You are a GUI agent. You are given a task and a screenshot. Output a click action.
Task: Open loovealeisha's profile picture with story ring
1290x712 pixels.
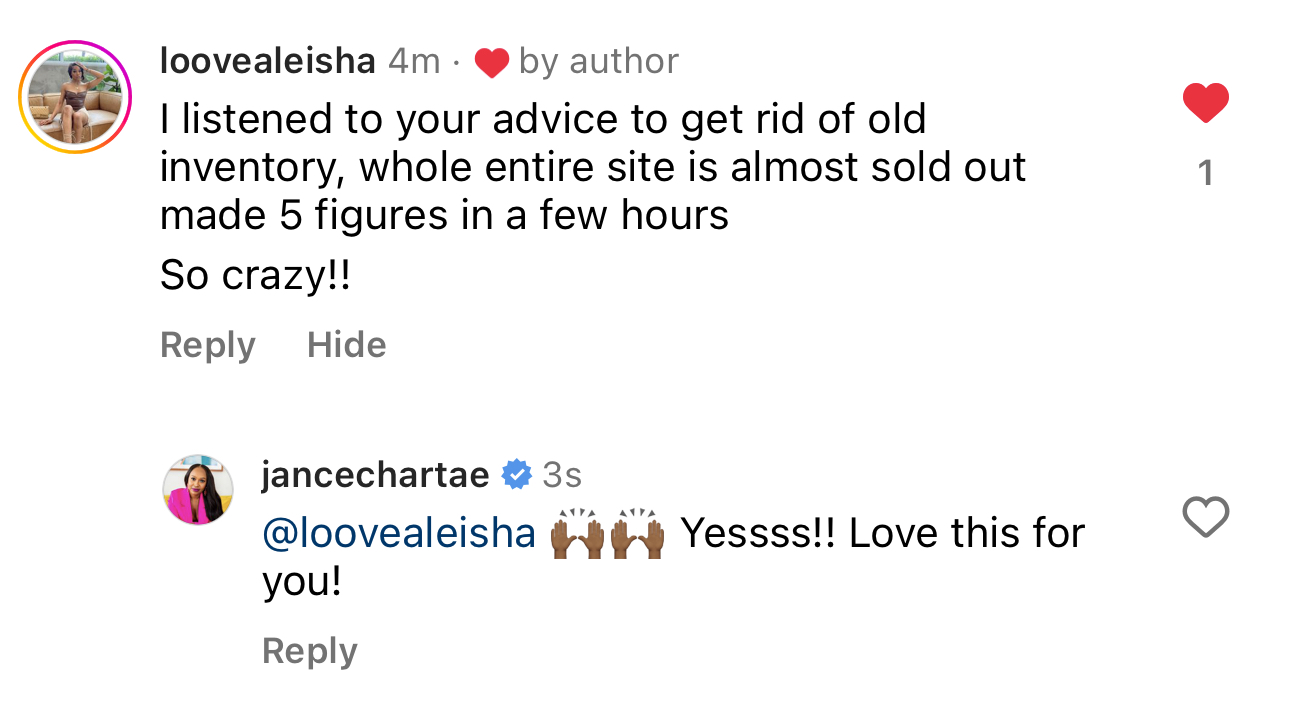pos(75,97)
